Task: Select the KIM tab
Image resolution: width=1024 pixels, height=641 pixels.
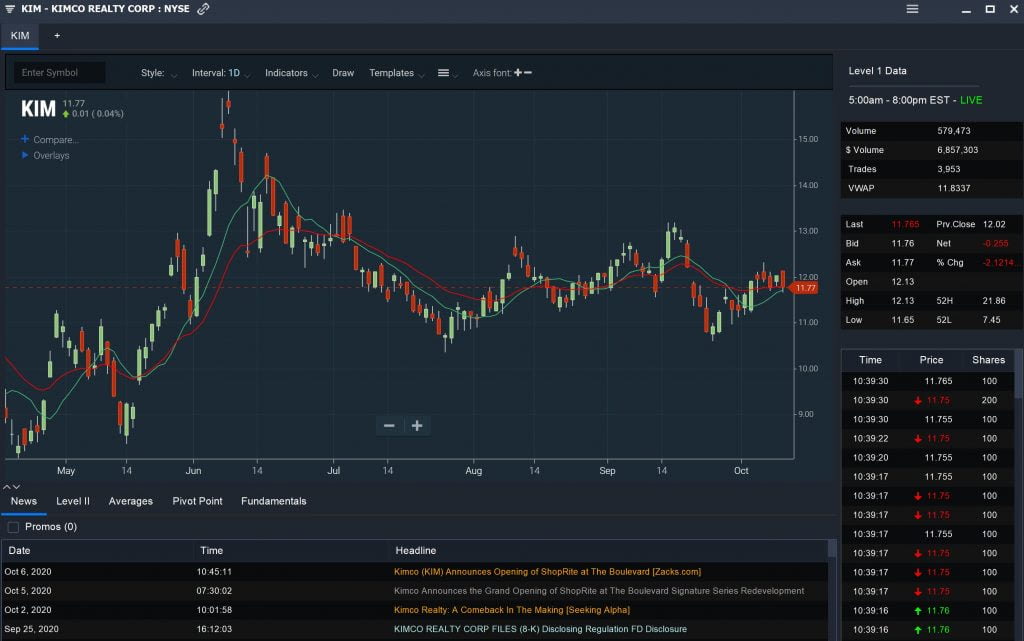Action: 20,36
